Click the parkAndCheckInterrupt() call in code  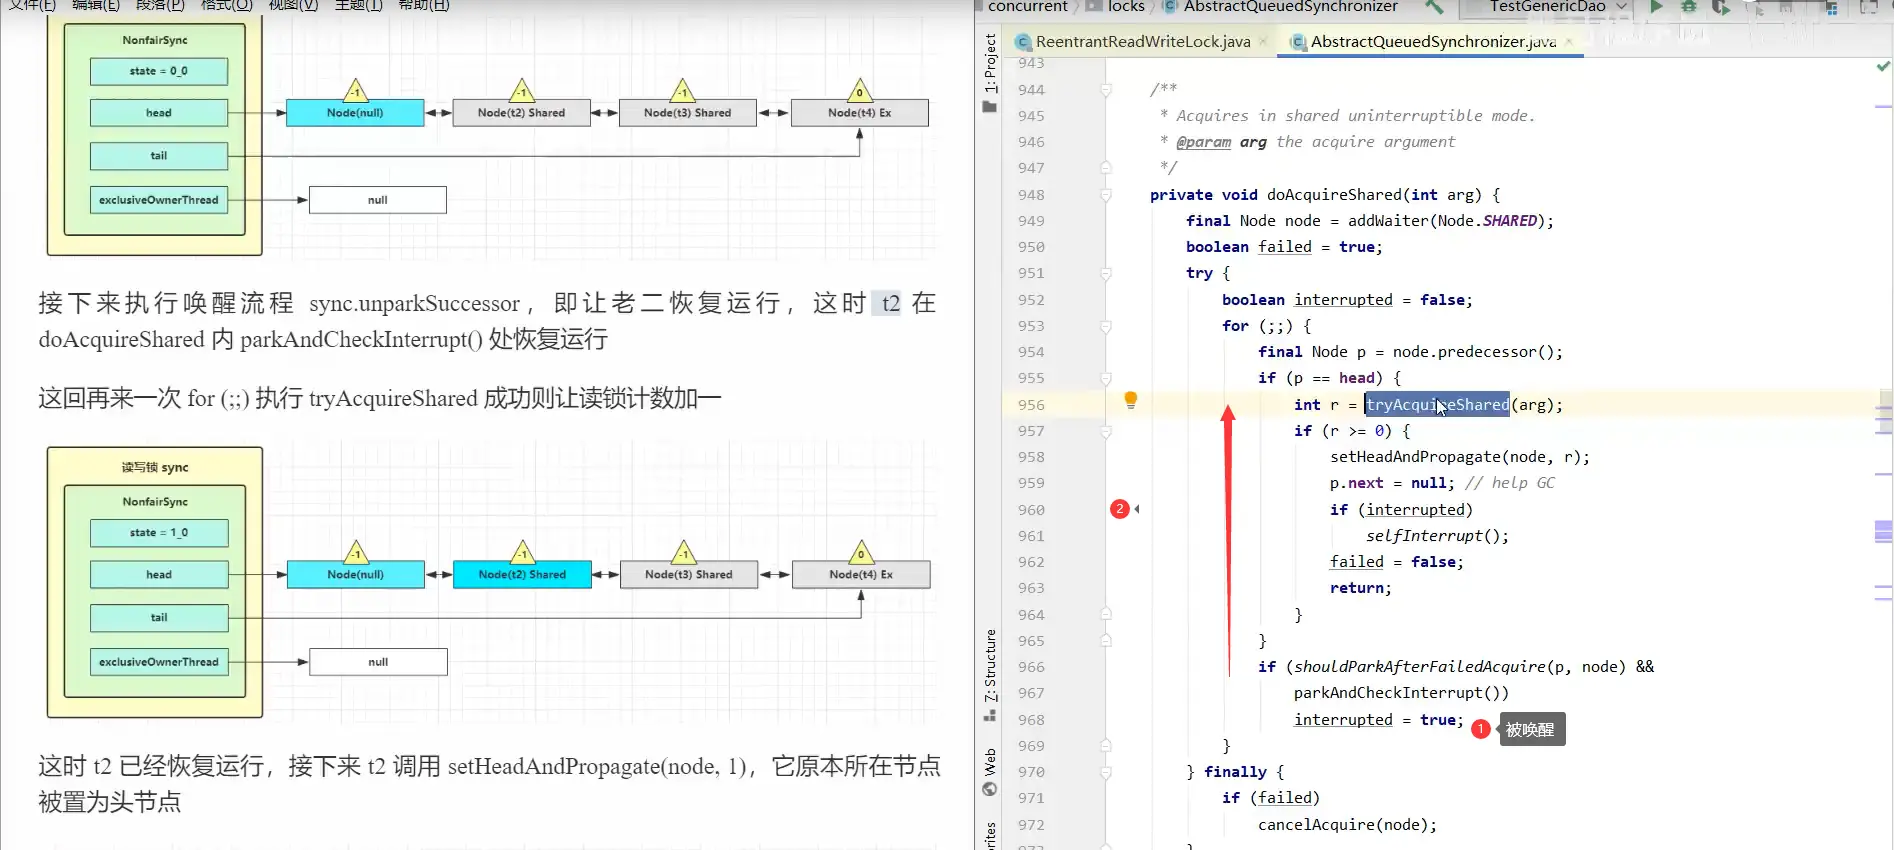click(x=1396, y=693)
